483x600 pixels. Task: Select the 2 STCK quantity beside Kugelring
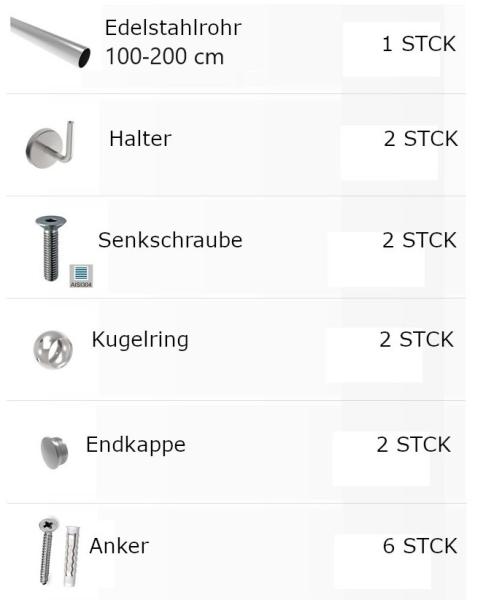pos(416,340)
